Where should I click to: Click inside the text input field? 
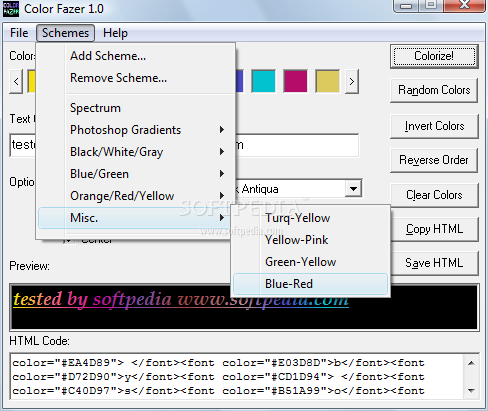point(297,145)
